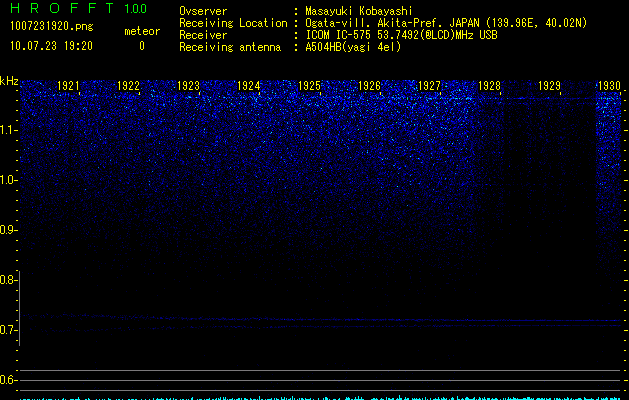Click the 1927 time marker
Screen dimensions: 629x400
(x=429, y=86)
